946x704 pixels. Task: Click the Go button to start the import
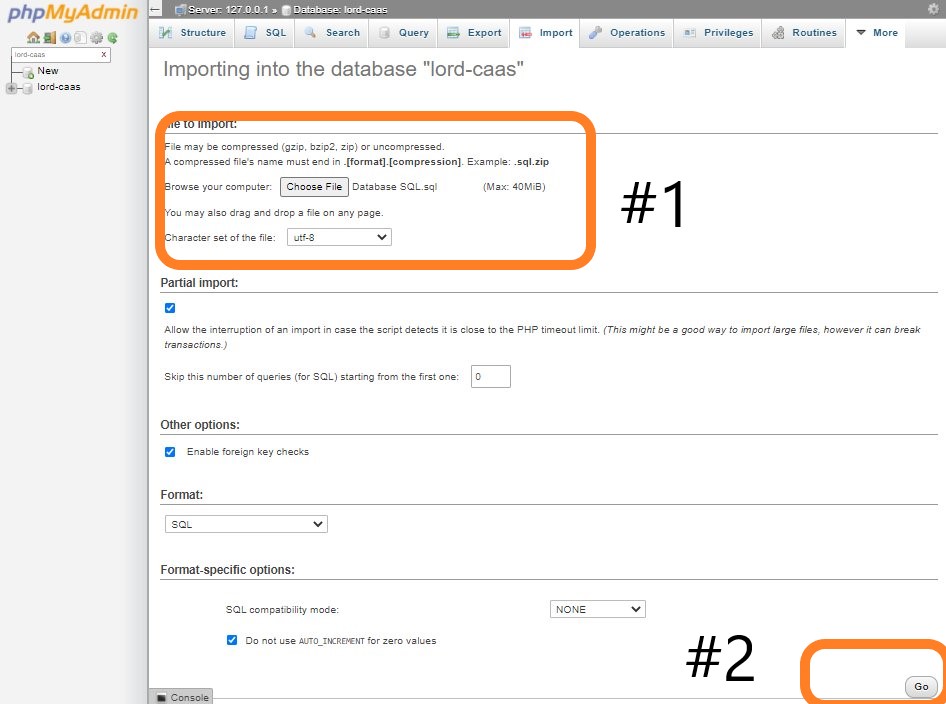pyautogui.click(x=920, y=686)
